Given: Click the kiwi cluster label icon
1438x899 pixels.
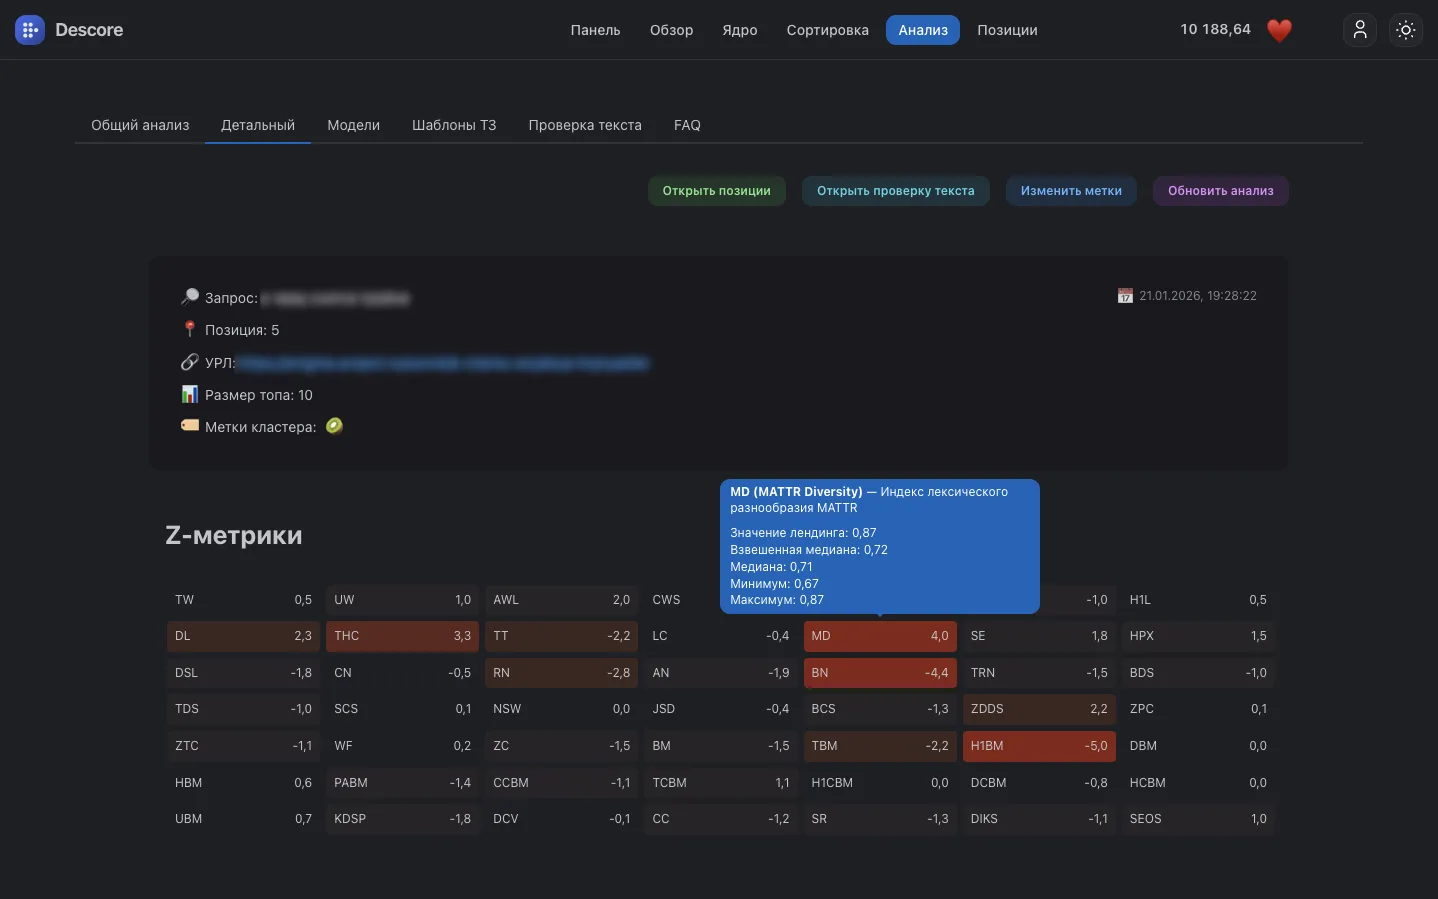Looking at the screenshot, I should click(x=334, y=426).
